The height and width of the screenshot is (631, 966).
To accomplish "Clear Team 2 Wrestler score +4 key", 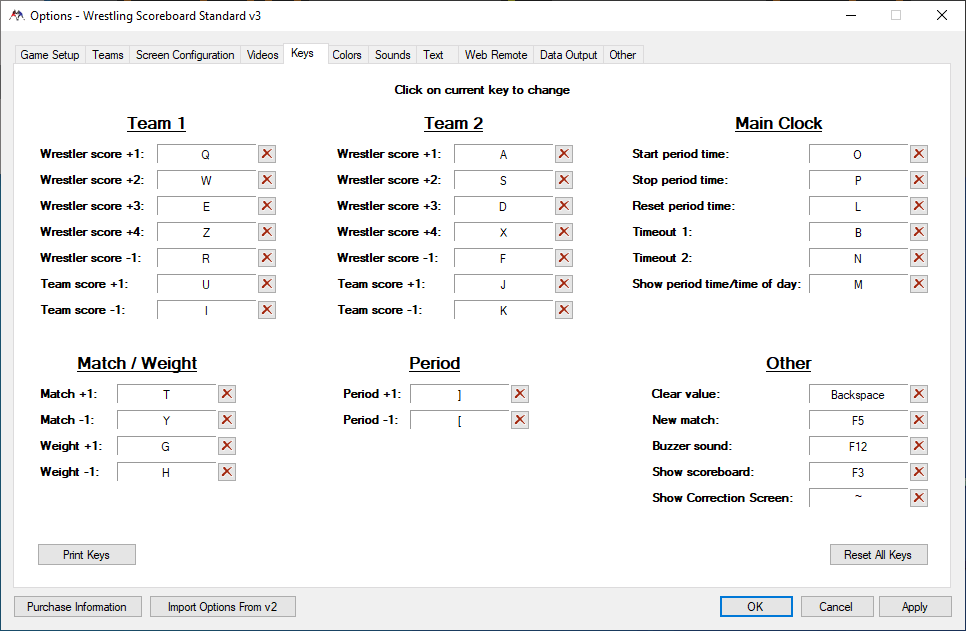I will pos(564,232).
